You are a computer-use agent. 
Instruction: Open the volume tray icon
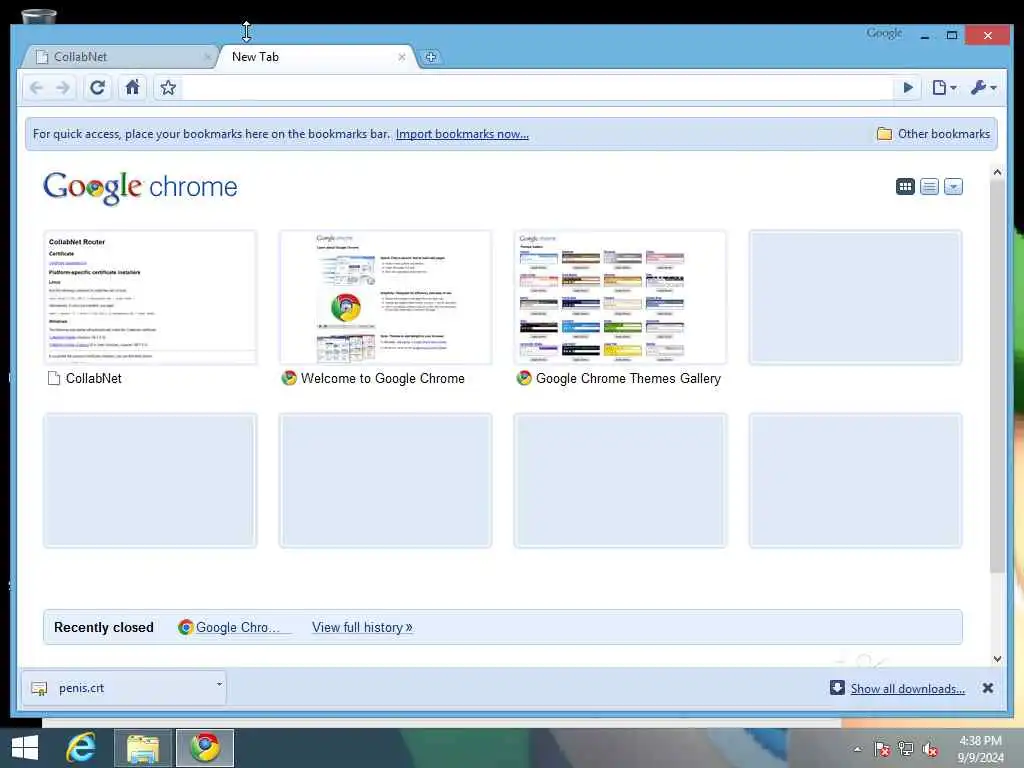coord(930,749)
